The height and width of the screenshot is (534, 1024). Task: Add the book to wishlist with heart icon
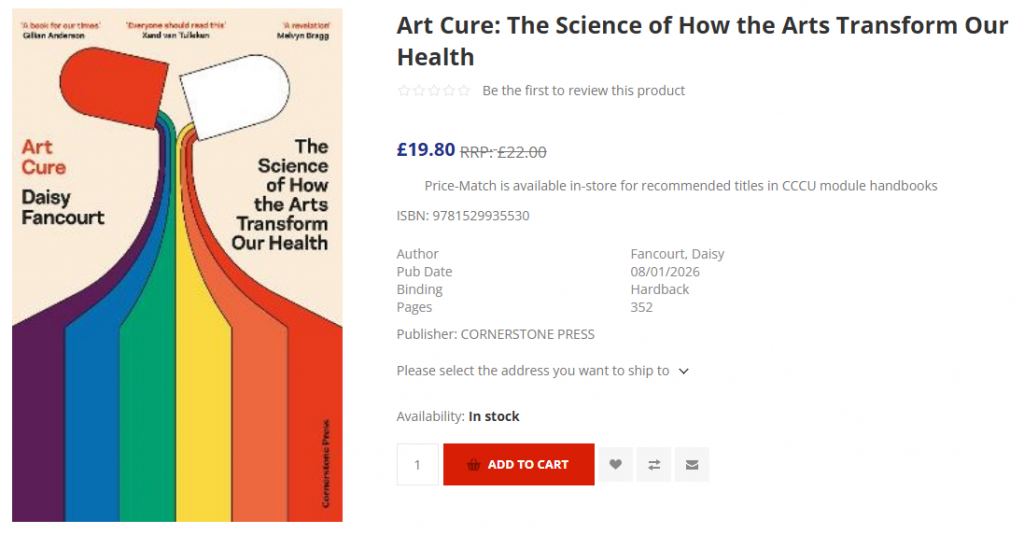(x=616, y=465)
